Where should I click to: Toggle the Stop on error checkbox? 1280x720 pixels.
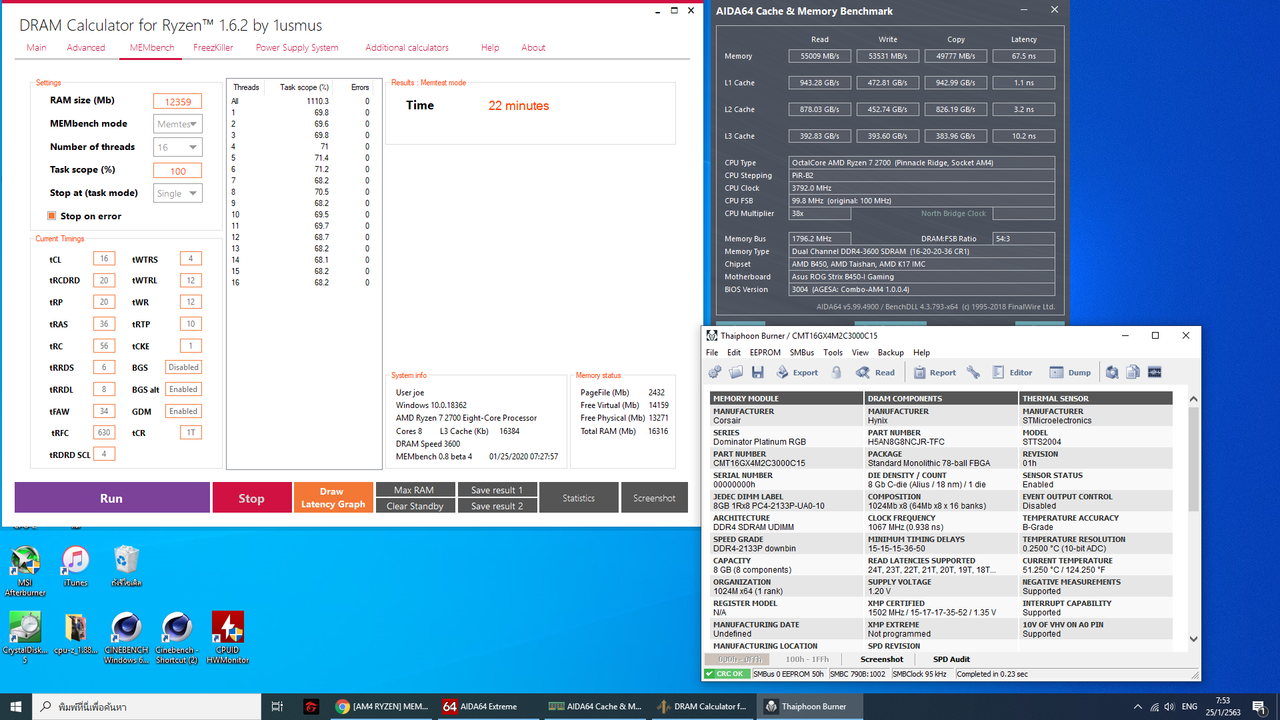coord(51,216)
